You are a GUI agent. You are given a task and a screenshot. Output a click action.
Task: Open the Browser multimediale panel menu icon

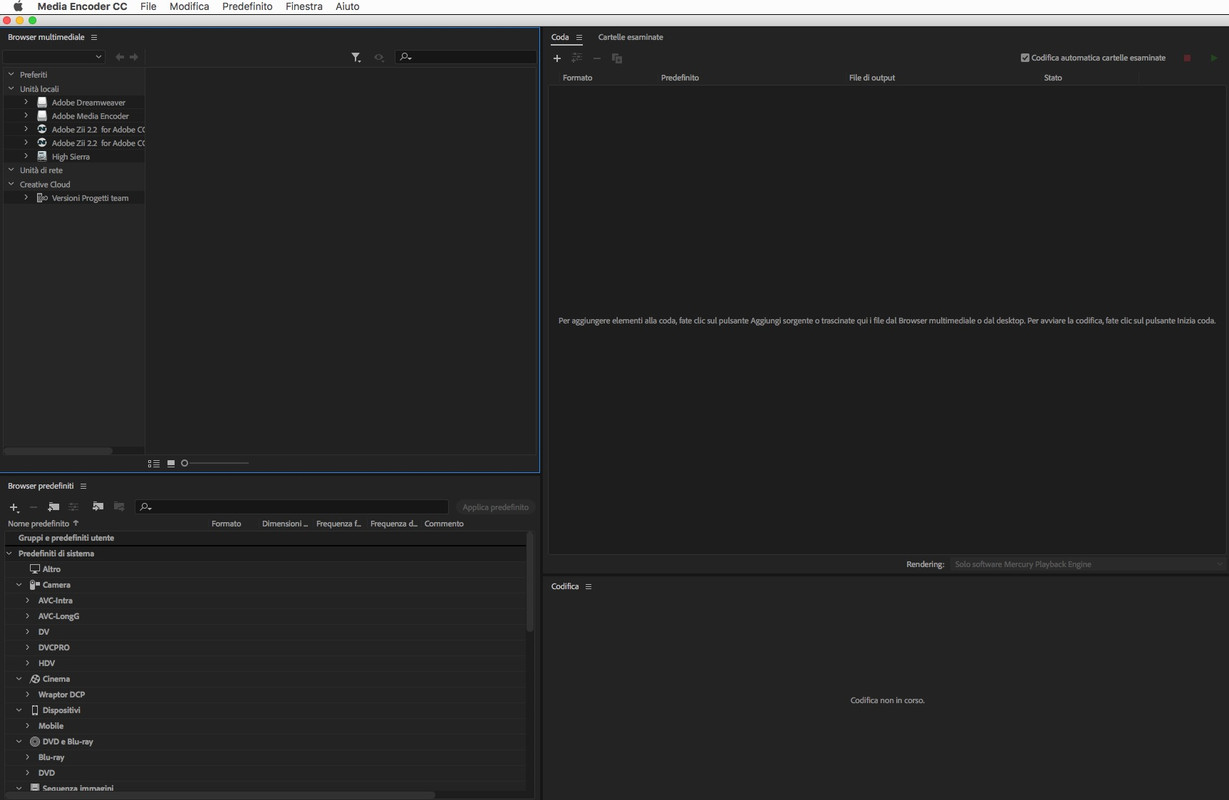pos(94,37)
